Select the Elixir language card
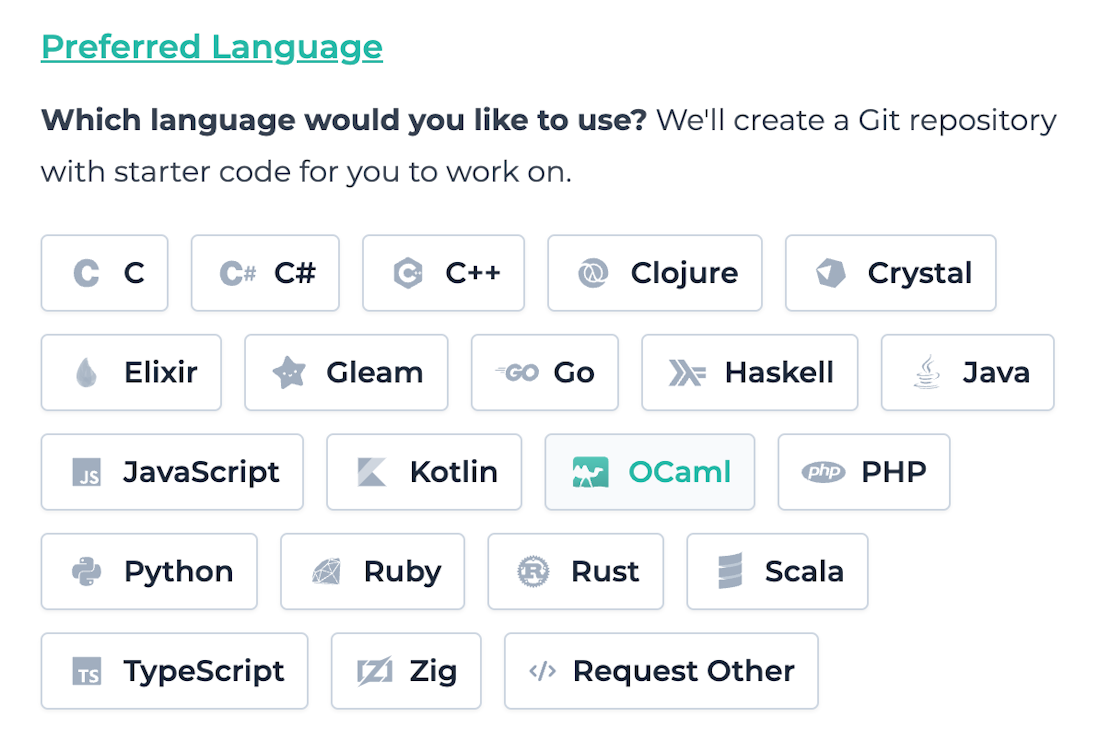This screenshot has height=741, width=1100. tap(131, 372)
